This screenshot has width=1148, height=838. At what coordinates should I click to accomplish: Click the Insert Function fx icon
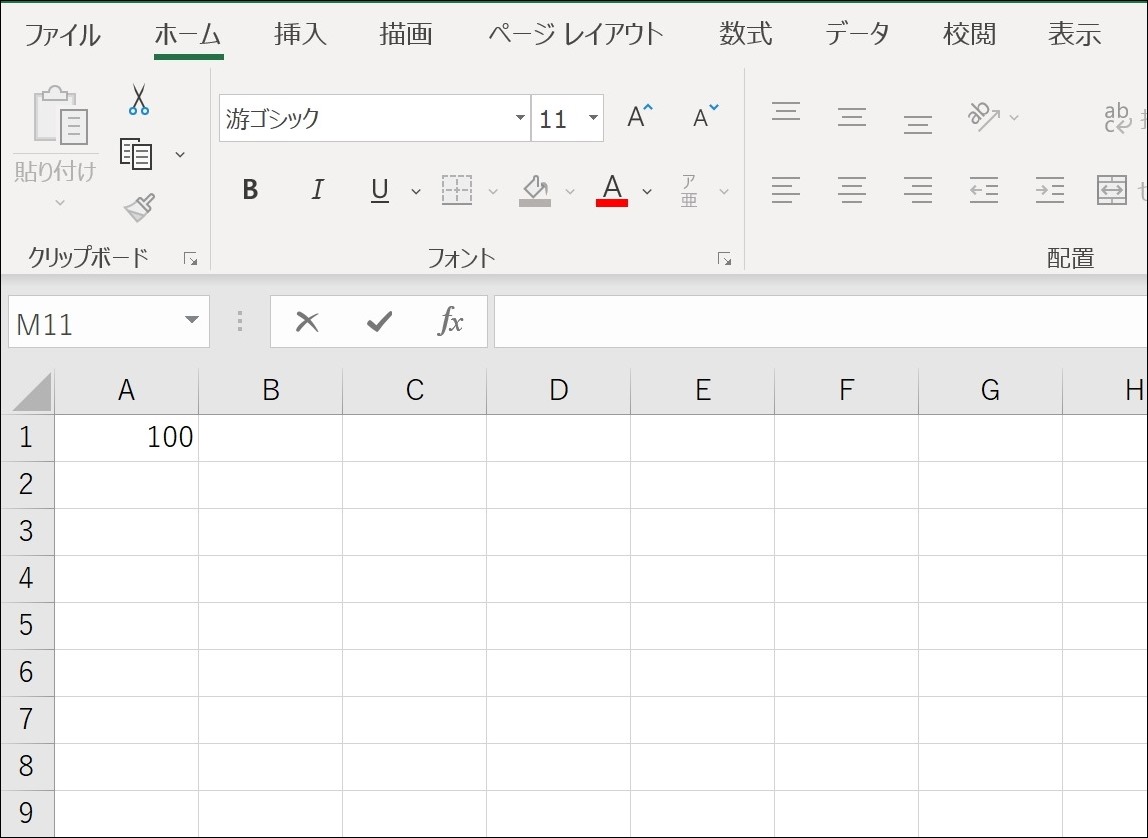coord(451,321)
